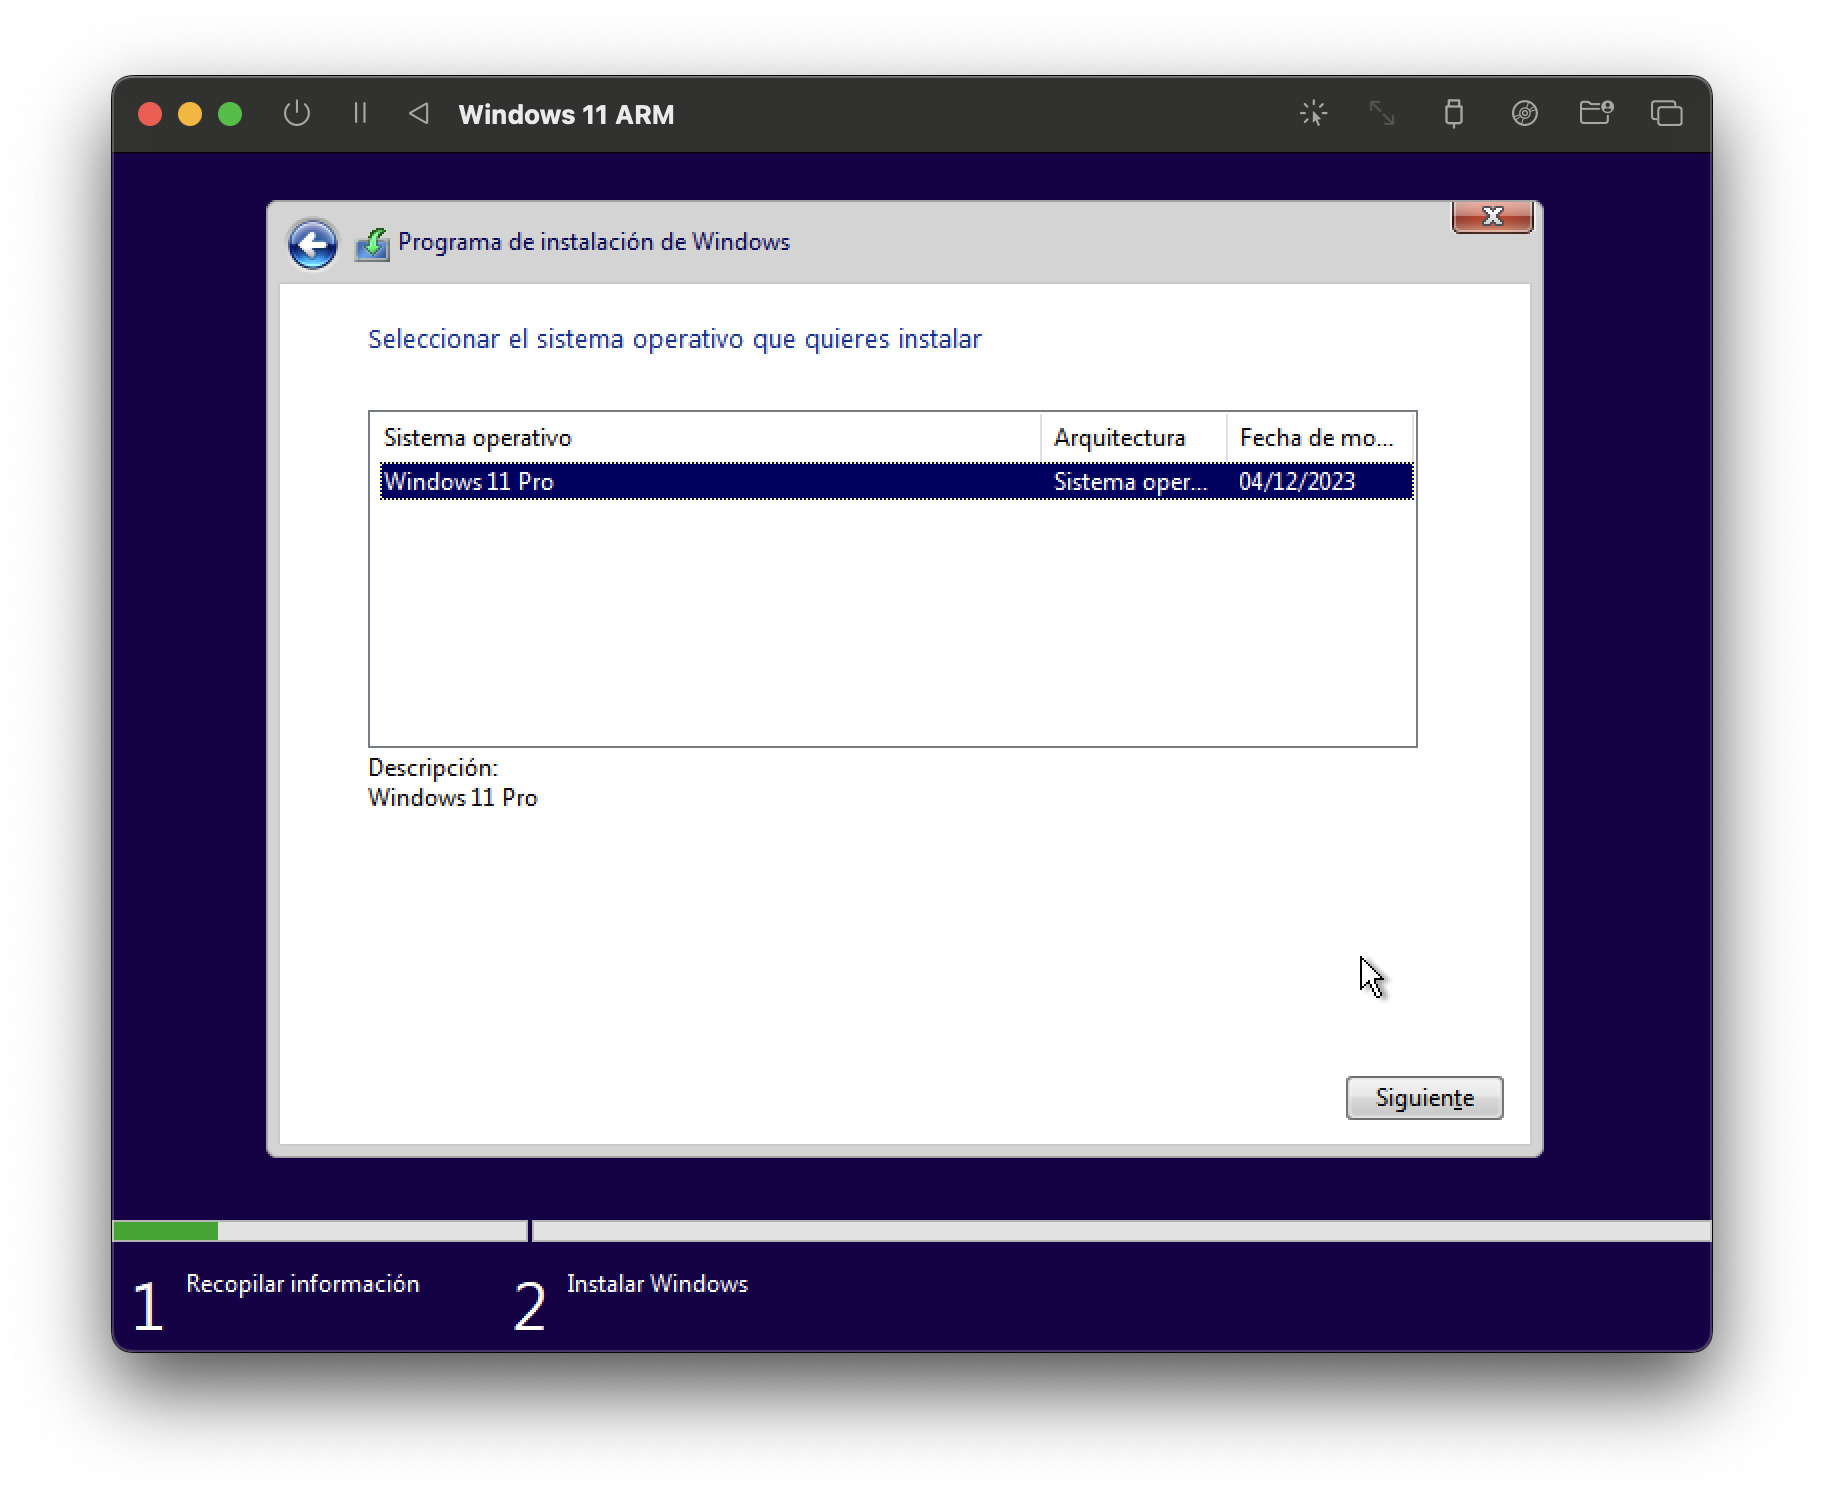The height and width of the screenshot is (1500, 1824).
Task: Go back with blue arrow button
Action: [x=313, y=244]
